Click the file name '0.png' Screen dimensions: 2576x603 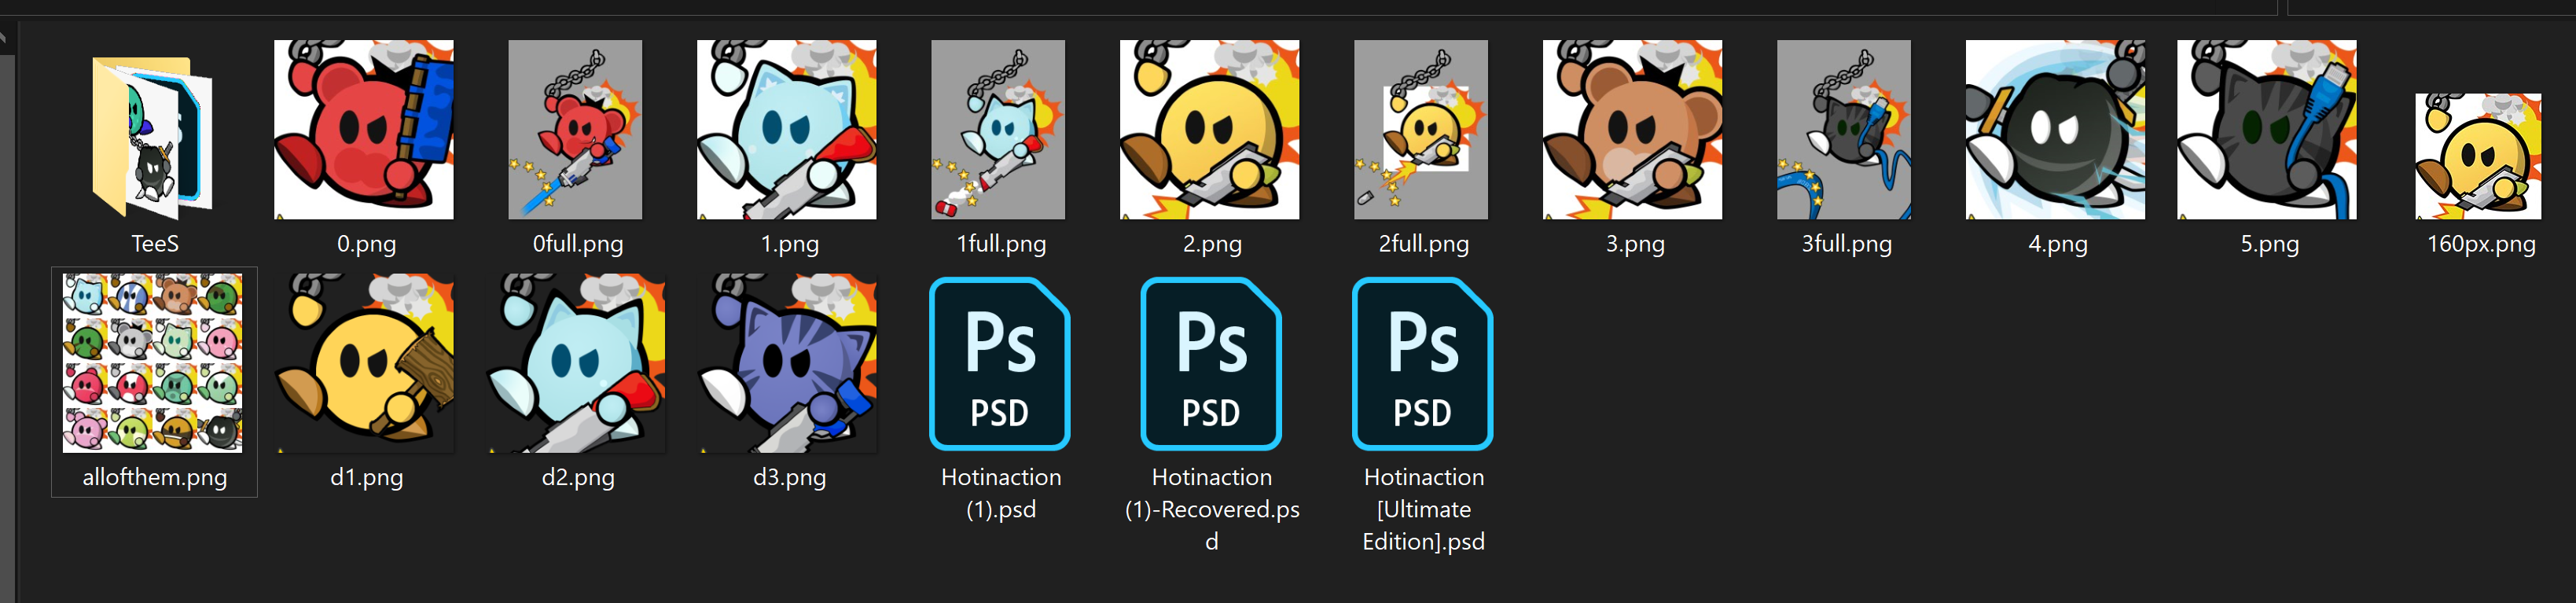pos(366,244)
